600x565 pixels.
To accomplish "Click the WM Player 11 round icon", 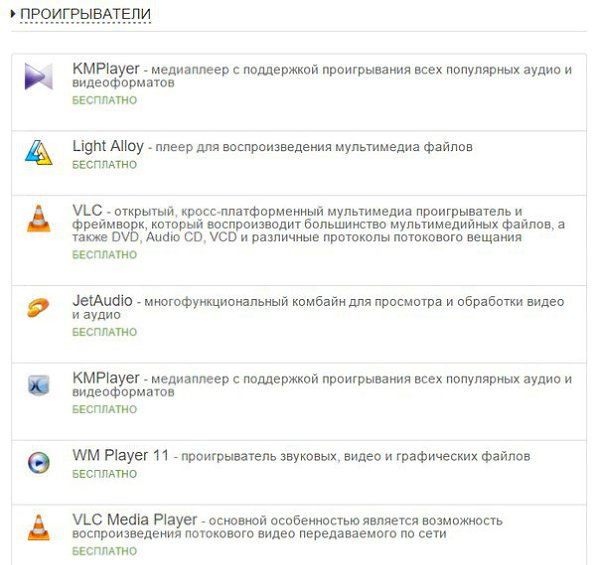I will (39, 462).
